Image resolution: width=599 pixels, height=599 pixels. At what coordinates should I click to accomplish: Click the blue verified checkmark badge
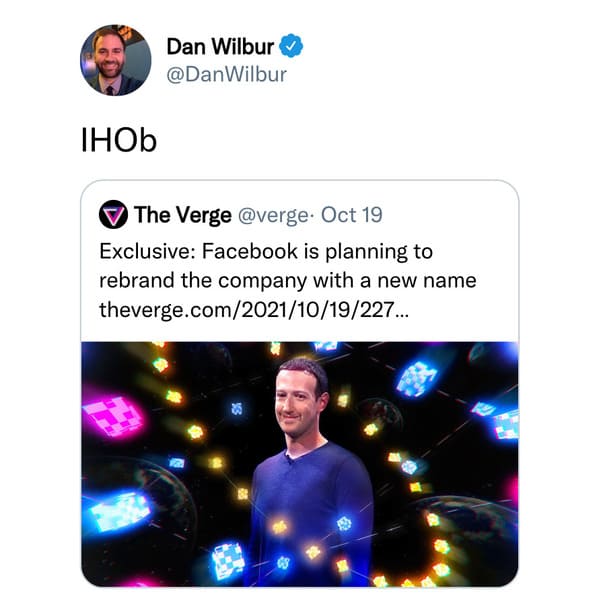click(x=291, y=46)
